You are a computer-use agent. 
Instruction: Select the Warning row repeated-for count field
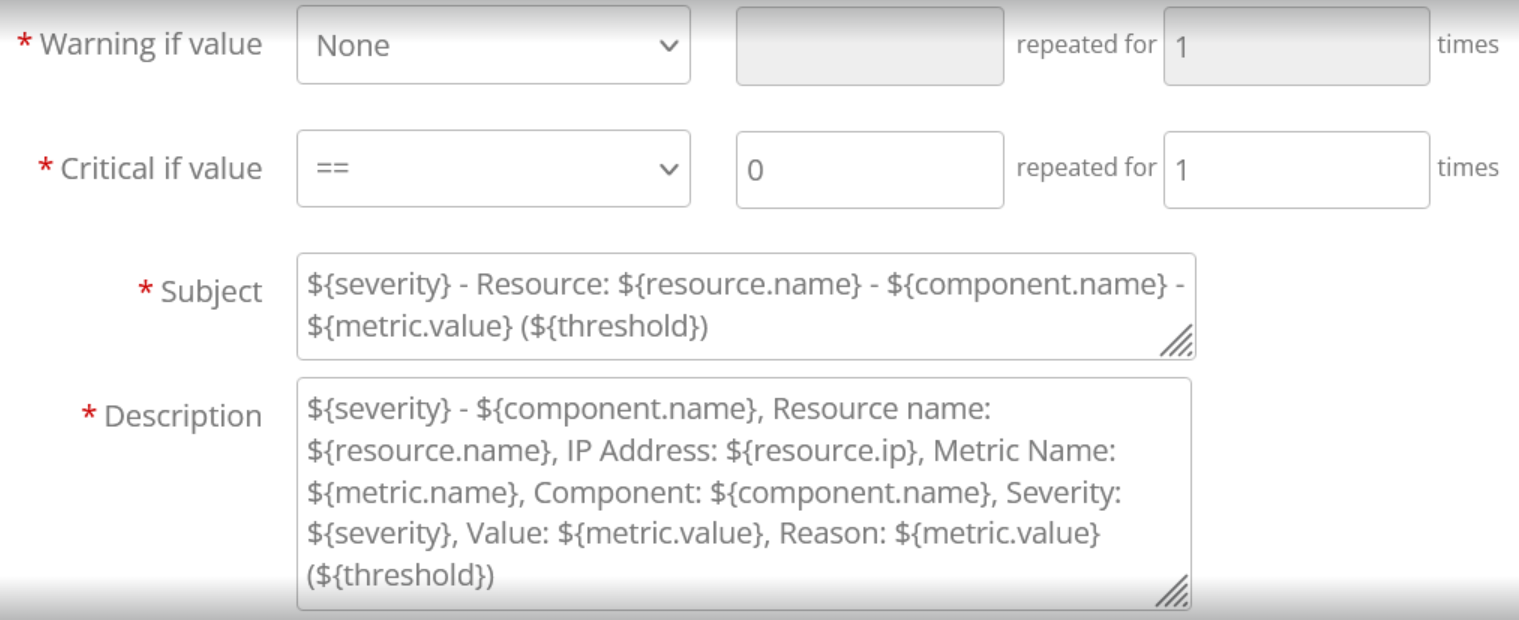(x=1297, y=46)
